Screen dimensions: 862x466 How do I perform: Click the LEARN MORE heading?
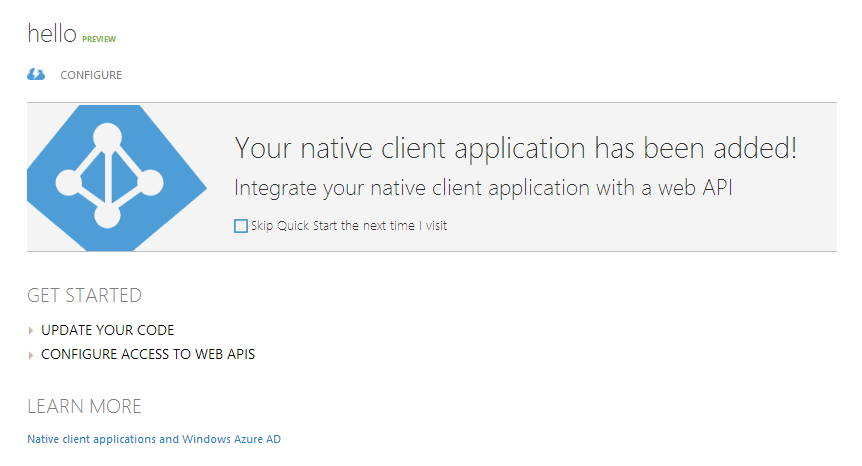85,407
